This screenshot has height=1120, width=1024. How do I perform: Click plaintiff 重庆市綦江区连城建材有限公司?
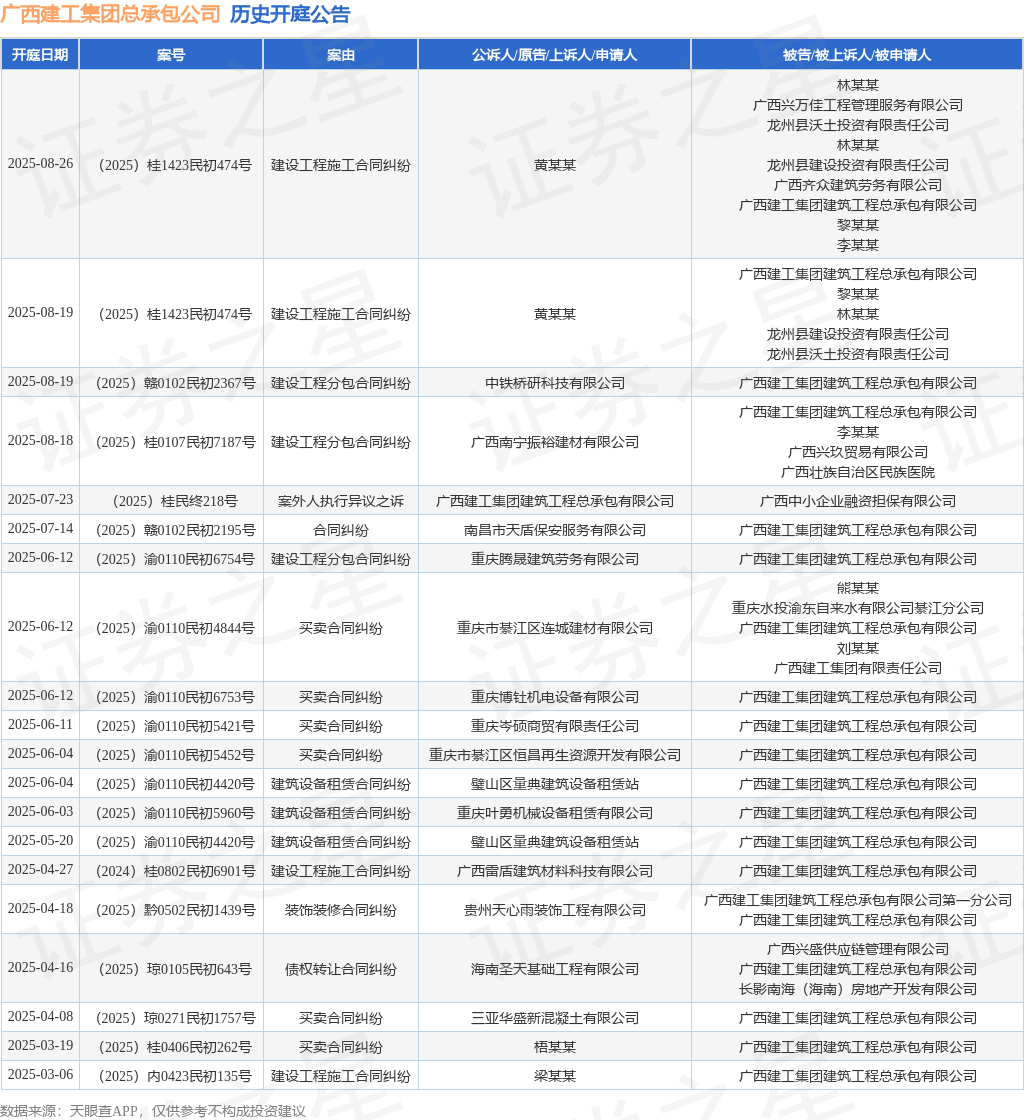pyautogui.click(x=555, y=628)
